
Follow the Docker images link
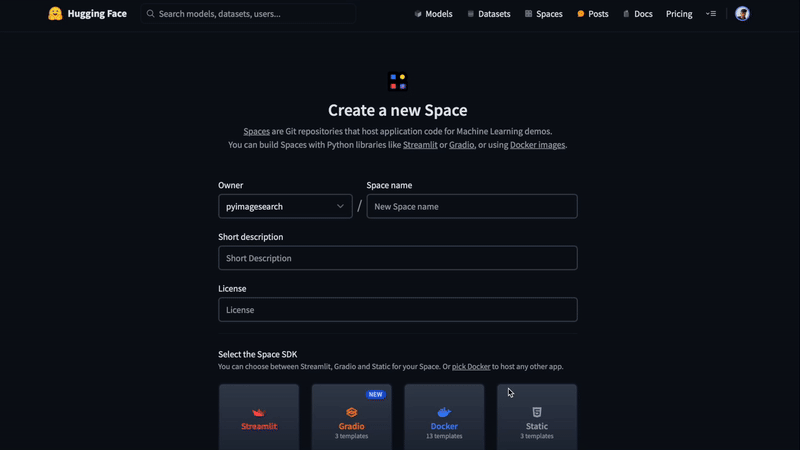(x=537, y=145)
